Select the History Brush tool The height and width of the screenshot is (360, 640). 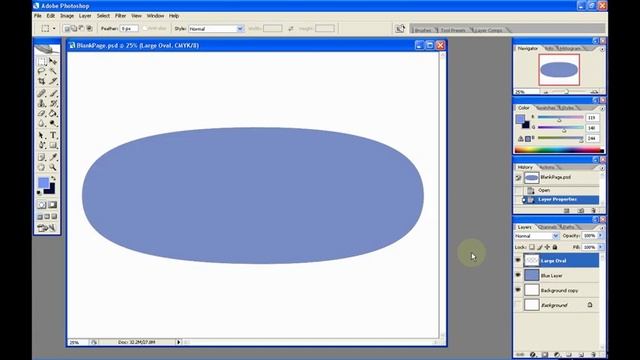pos(53,103)
